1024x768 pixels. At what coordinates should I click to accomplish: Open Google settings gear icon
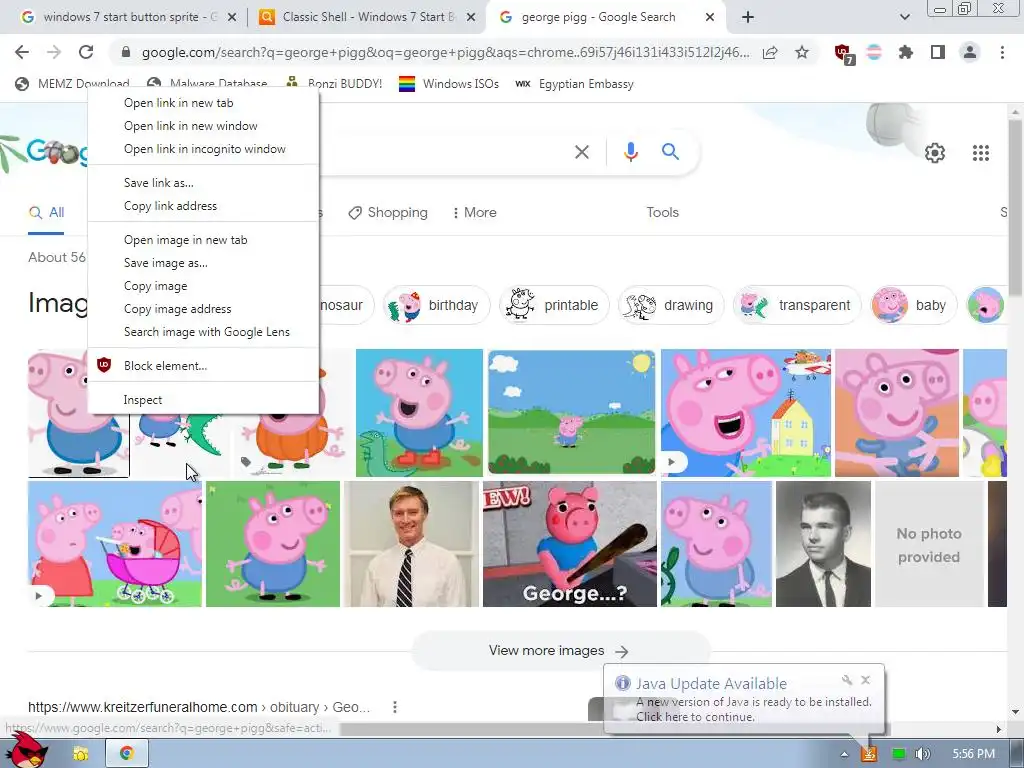[x=935, y=153]
